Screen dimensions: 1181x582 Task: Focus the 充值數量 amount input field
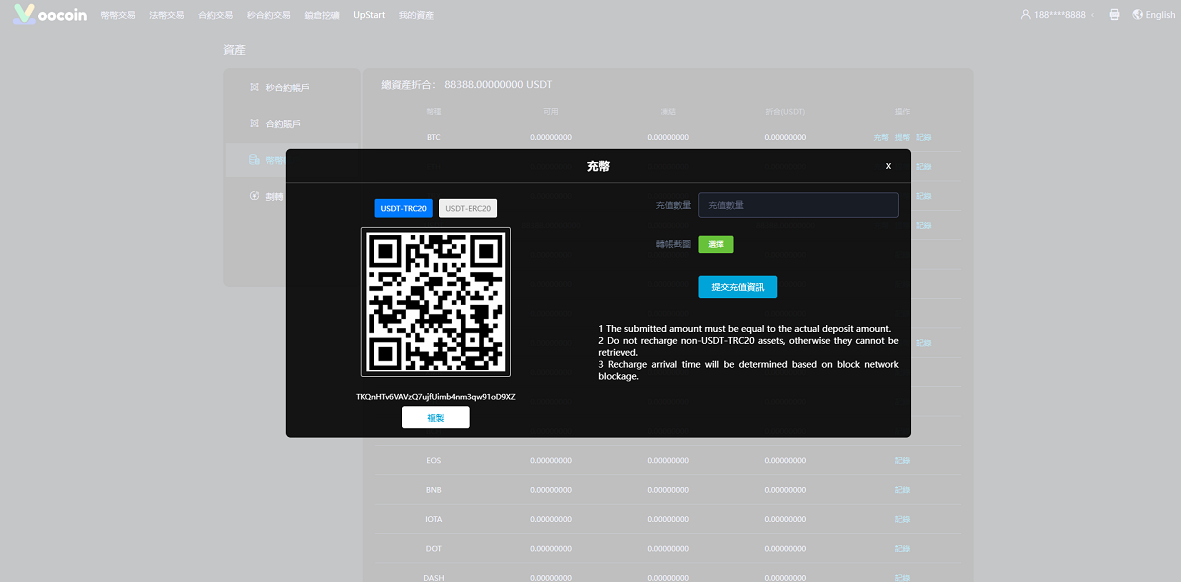point(798,205)
